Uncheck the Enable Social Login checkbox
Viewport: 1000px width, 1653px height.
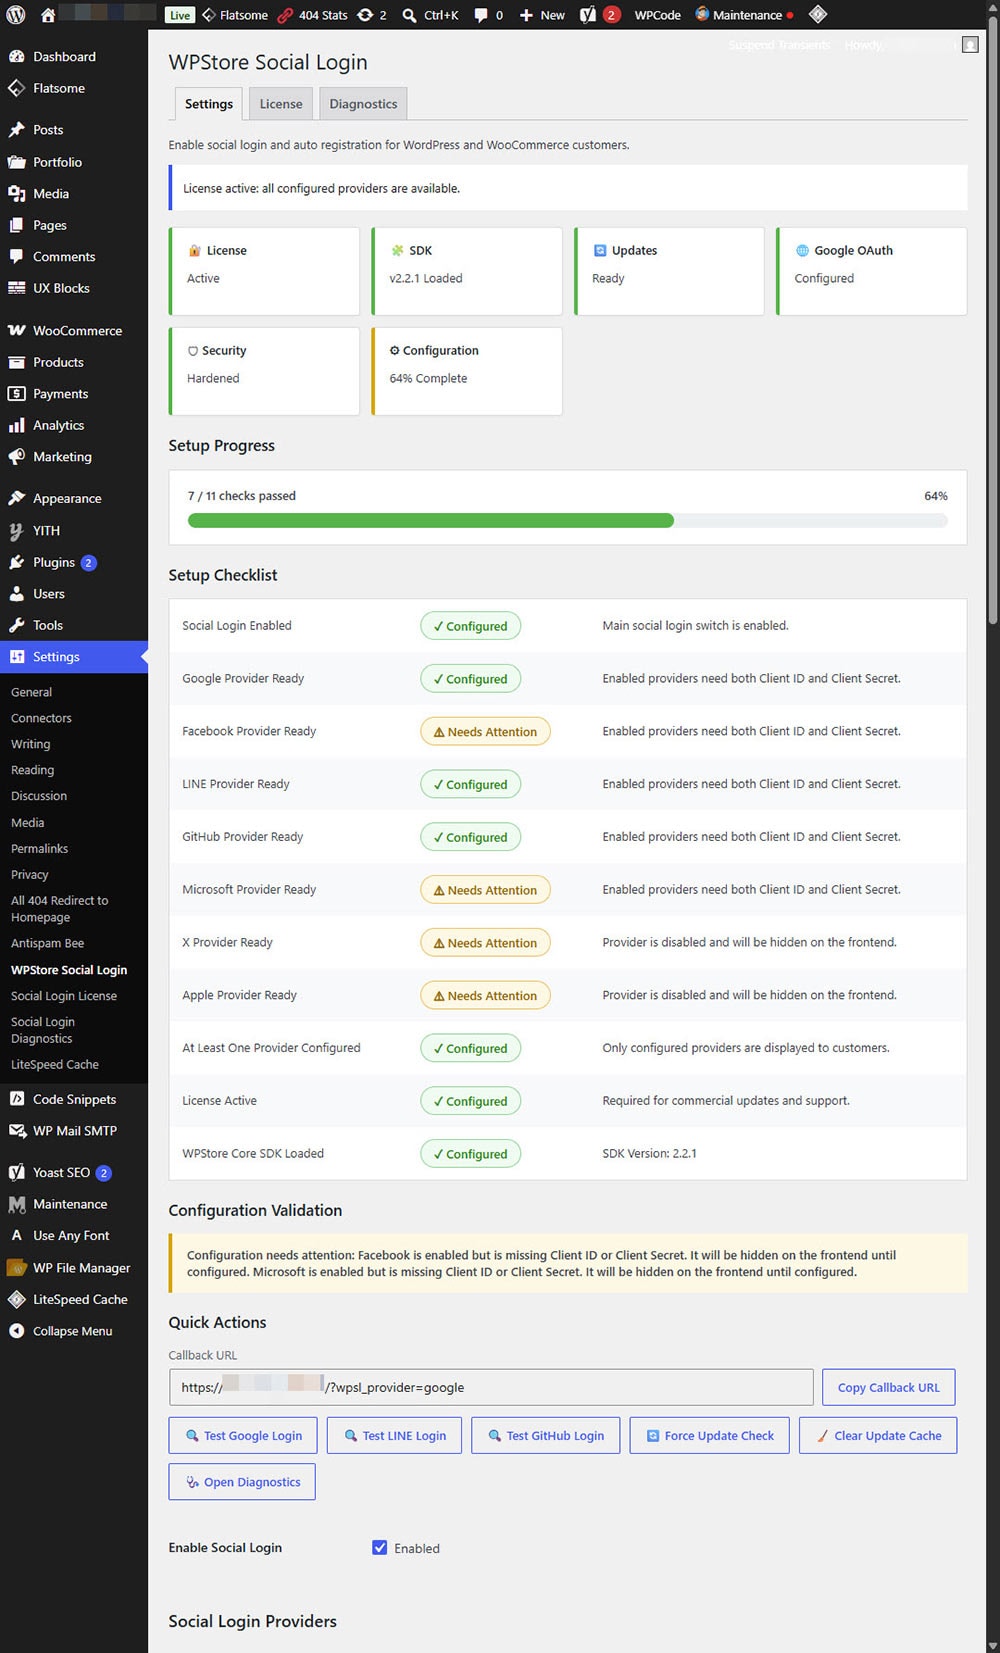click(x=380, y=1548)
